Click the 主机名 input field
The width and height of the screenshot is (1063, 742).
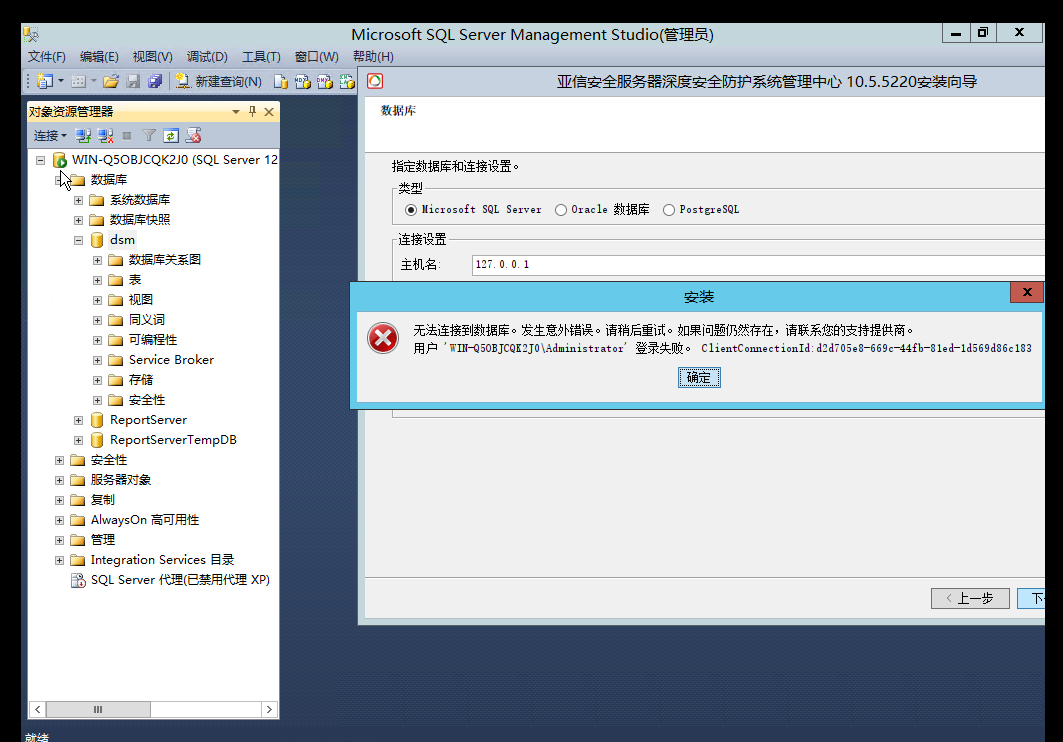(758, 265)
